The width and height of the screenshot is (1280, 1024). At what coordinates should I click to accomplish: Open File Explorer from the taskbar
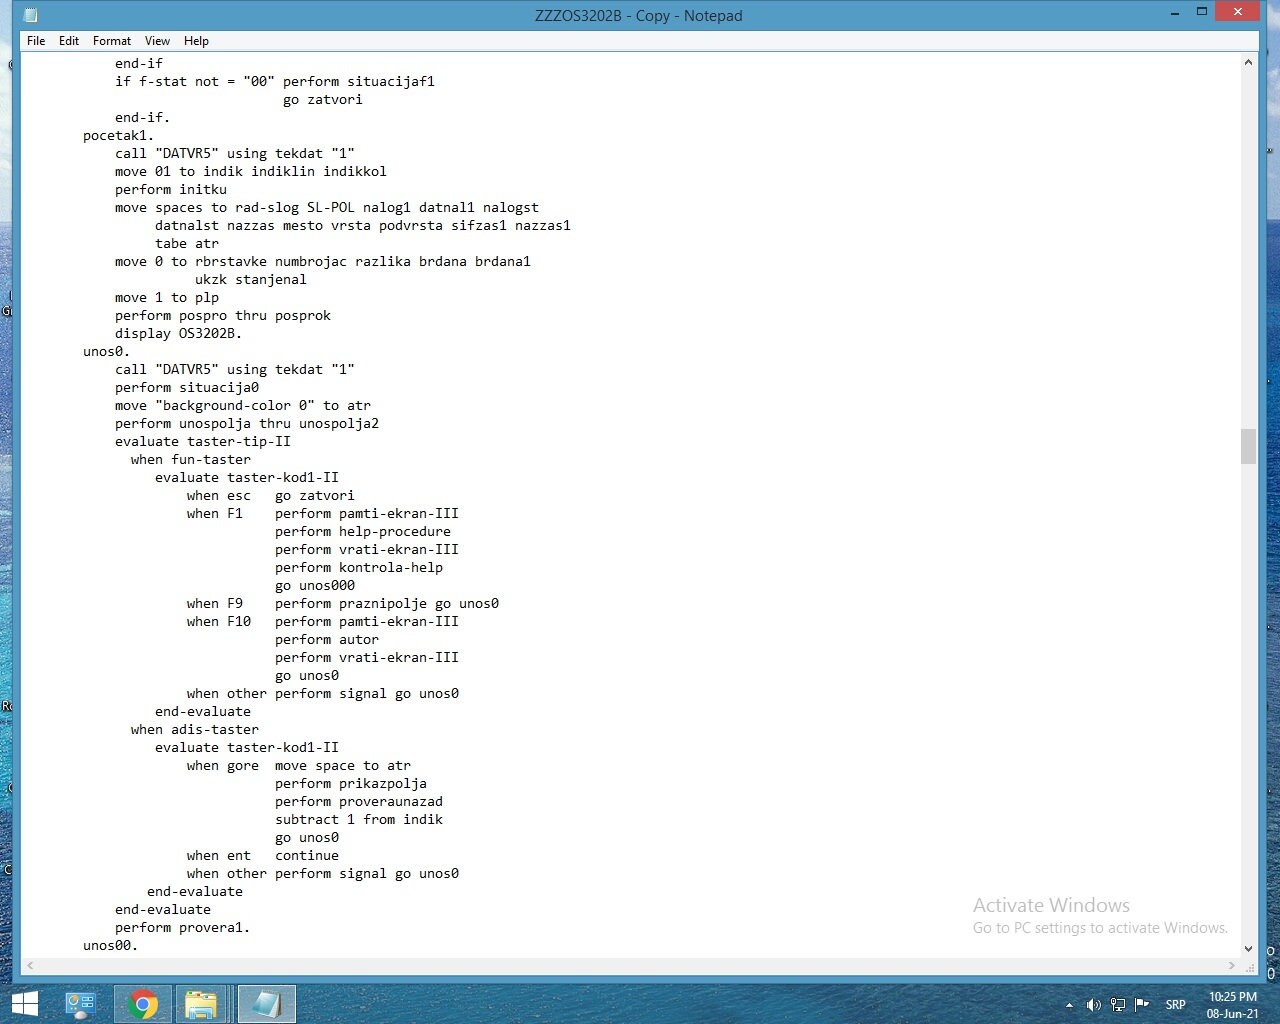point(203,1003)
